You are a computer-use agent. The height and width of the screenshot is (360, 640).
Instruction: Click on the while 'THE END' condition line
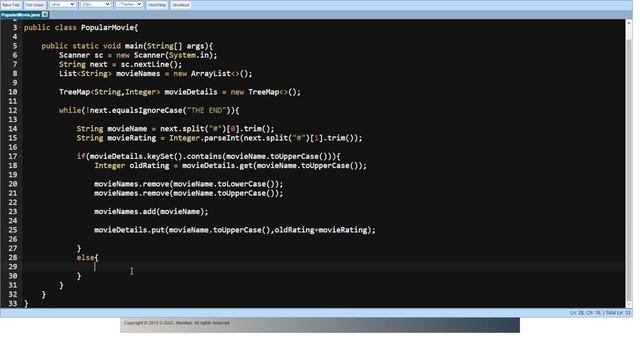tap(149, 111)
